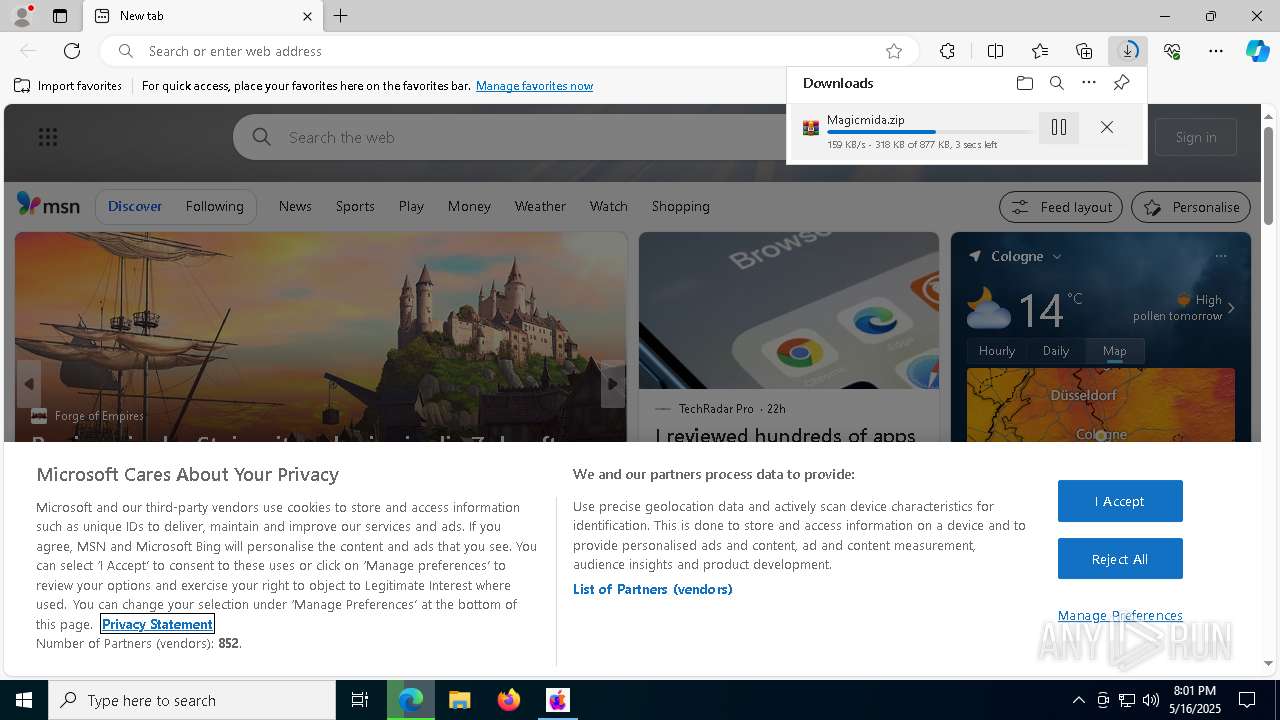Image resolution: width=1280 pixels, height=720 pixels.
Task: Open the browser profile icon
Action: 21,16
